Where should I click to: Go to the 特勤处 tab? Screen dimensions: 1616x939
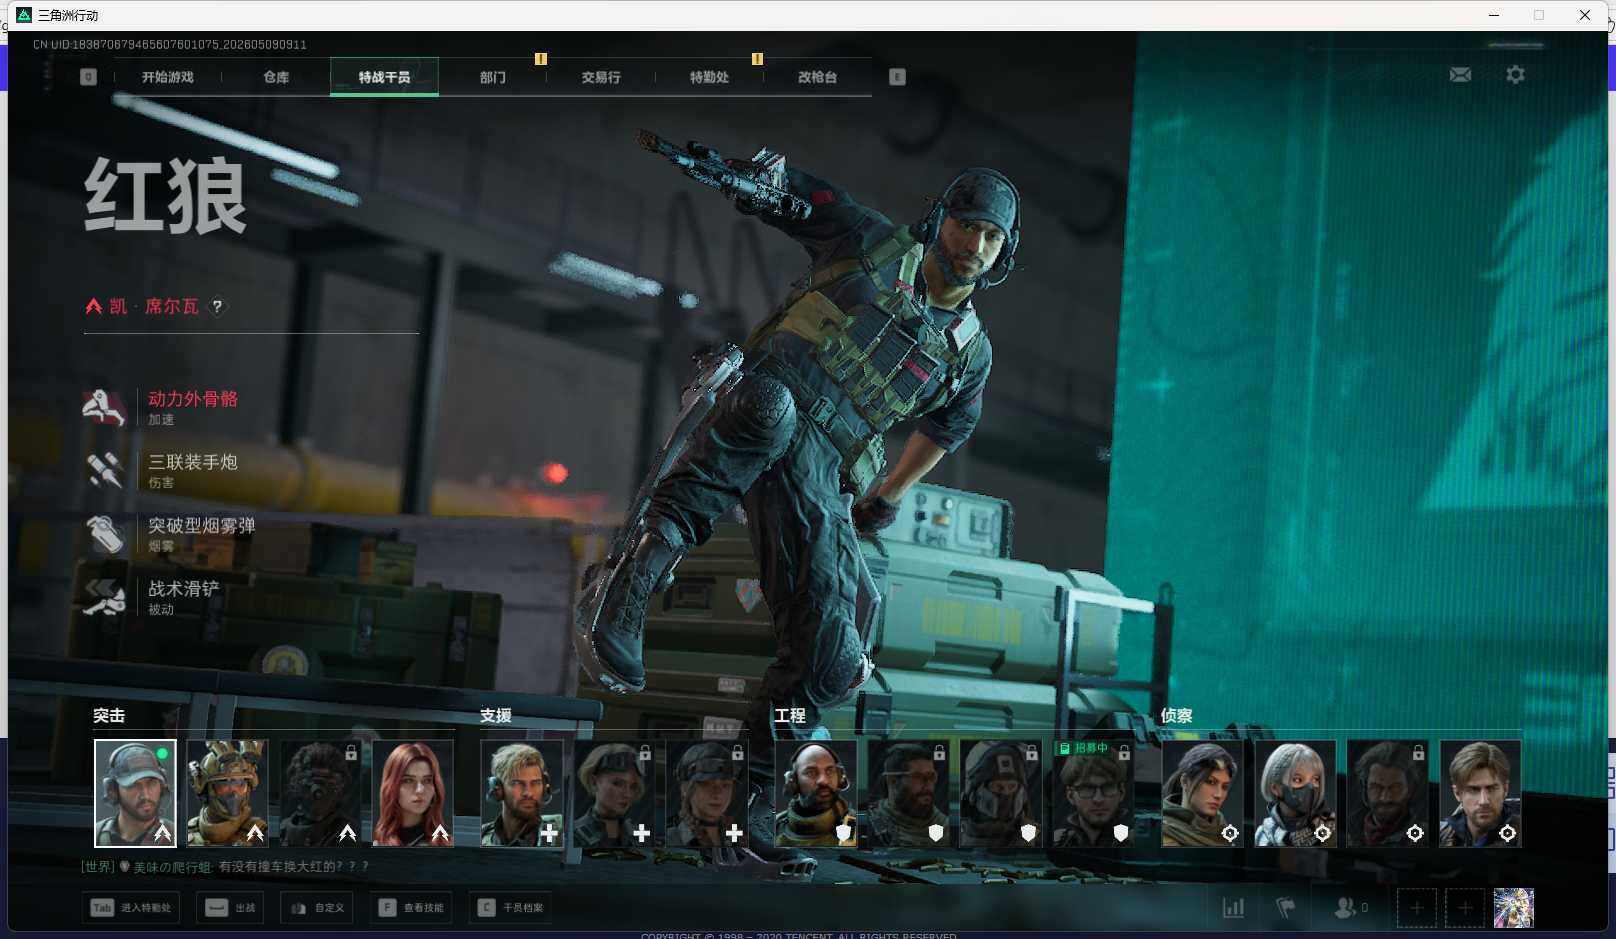709,77
